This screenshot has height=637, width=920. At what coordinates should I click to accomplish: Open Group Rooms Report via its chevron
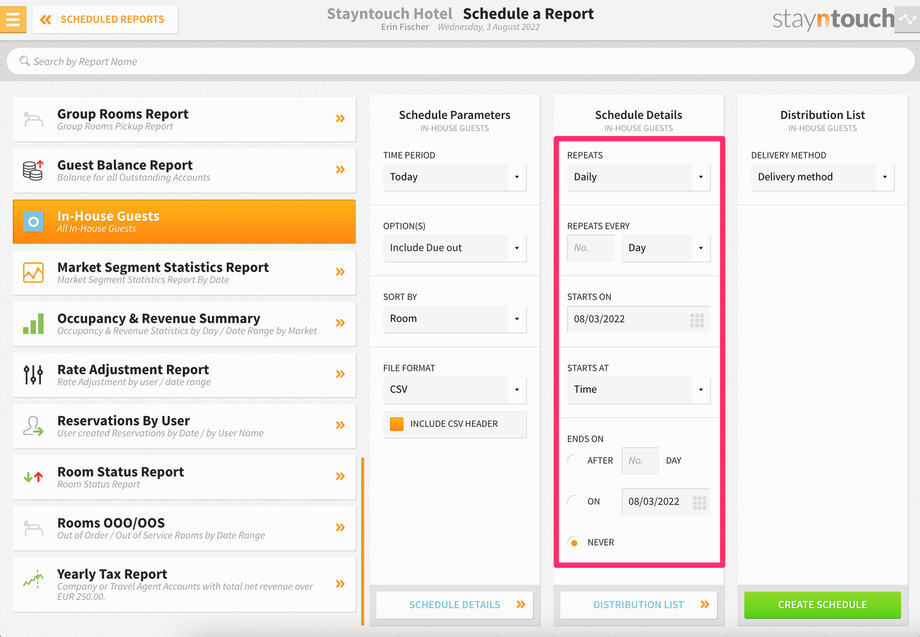tap(340, 118)
